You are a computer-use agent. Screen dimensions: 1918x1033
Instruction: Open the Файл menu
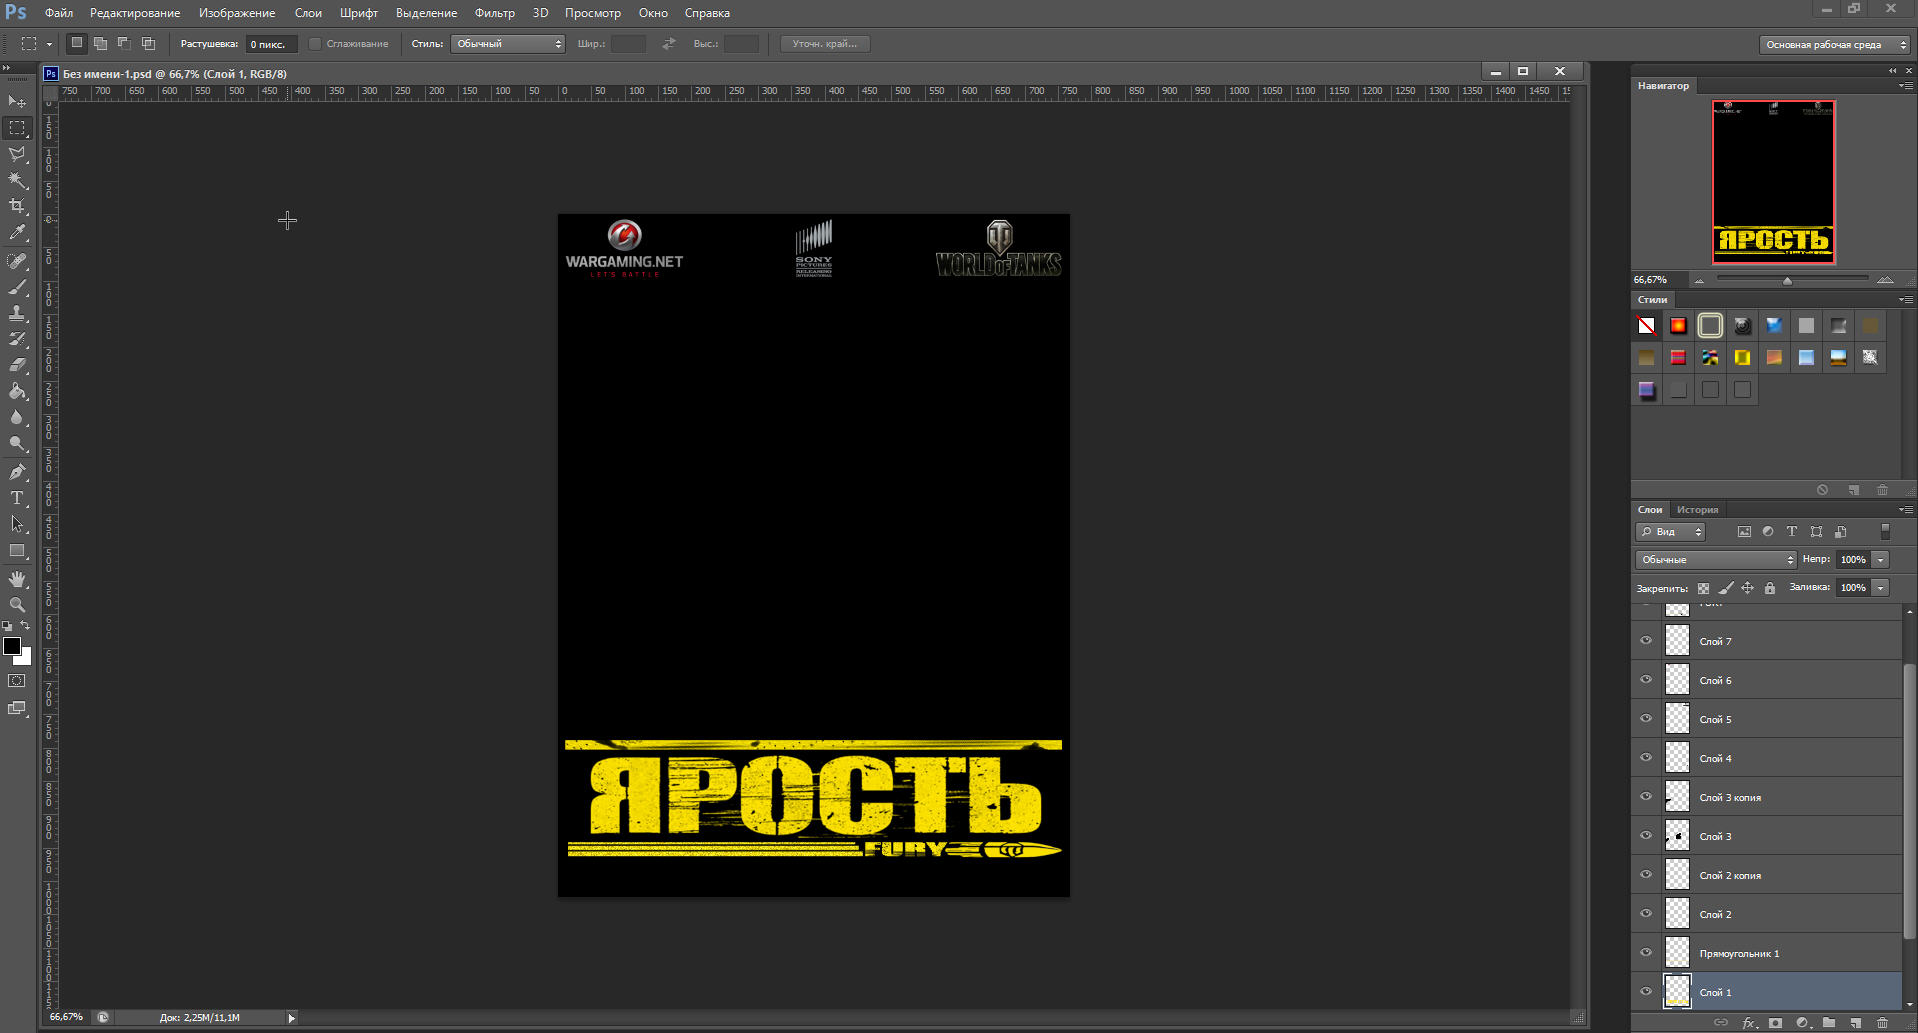click(x=59, y=13)
